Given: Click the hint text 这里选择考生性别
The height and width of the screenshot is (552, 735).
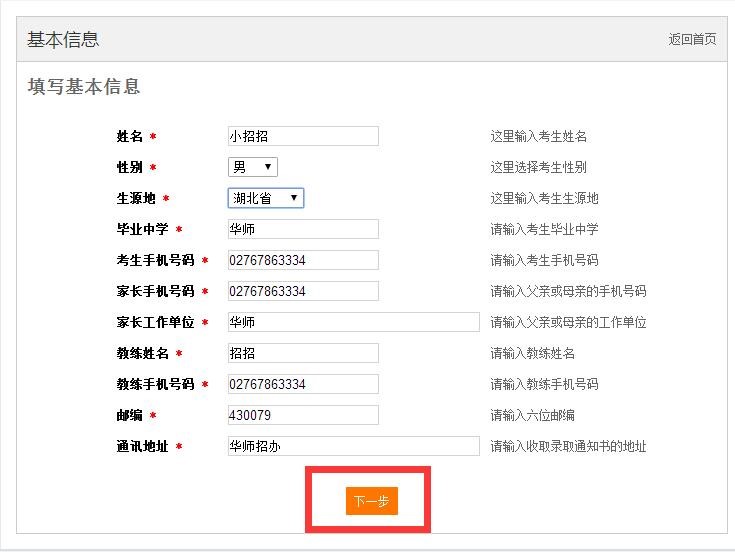Looking at the screenshot, I should [x=538, y=167].
